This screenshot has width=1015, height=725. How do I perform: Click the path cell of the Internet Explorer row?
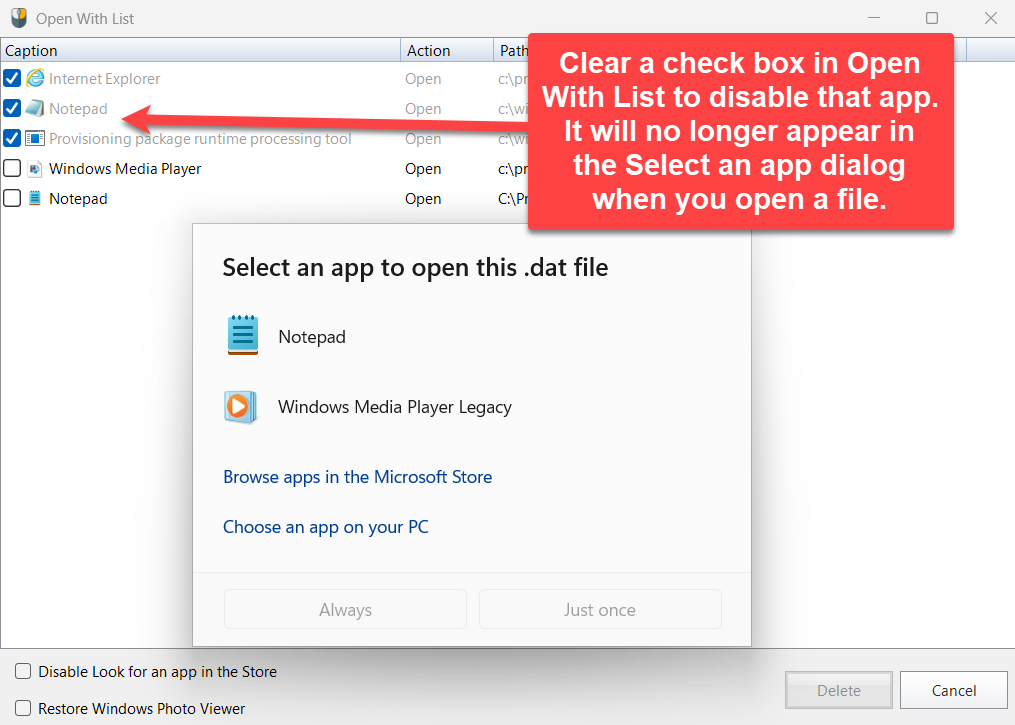512,79
